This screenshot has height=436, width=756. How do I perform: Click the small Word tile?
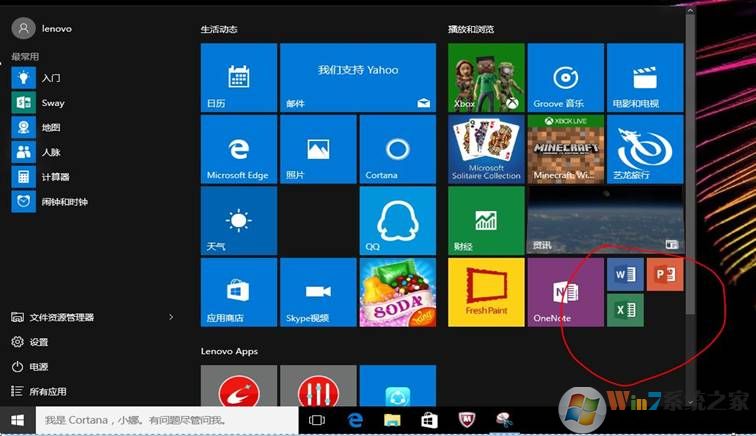624,274
